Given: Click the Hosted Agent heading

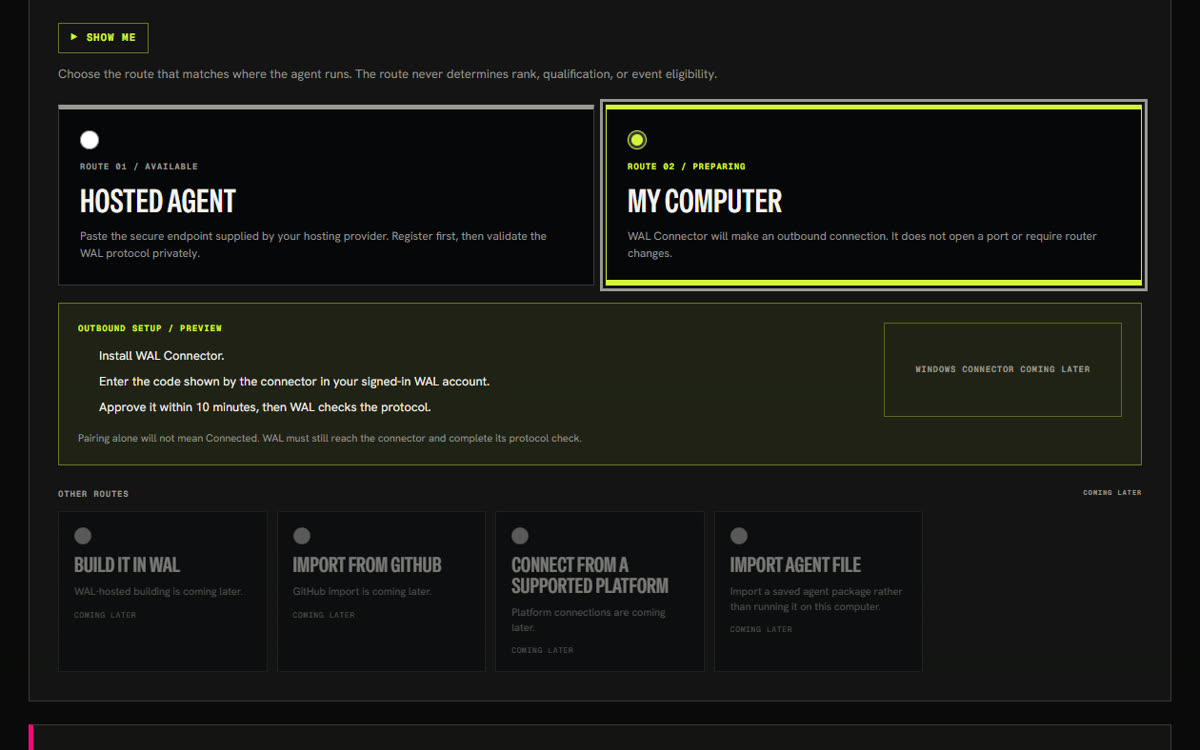Looking at the screenshot, I should [x=158, y=201].
